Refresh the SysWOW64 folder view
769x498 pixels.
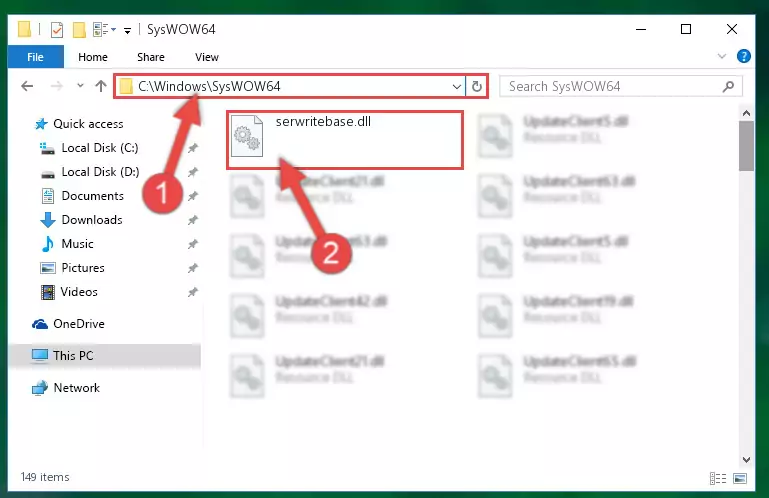click(477, 87)
